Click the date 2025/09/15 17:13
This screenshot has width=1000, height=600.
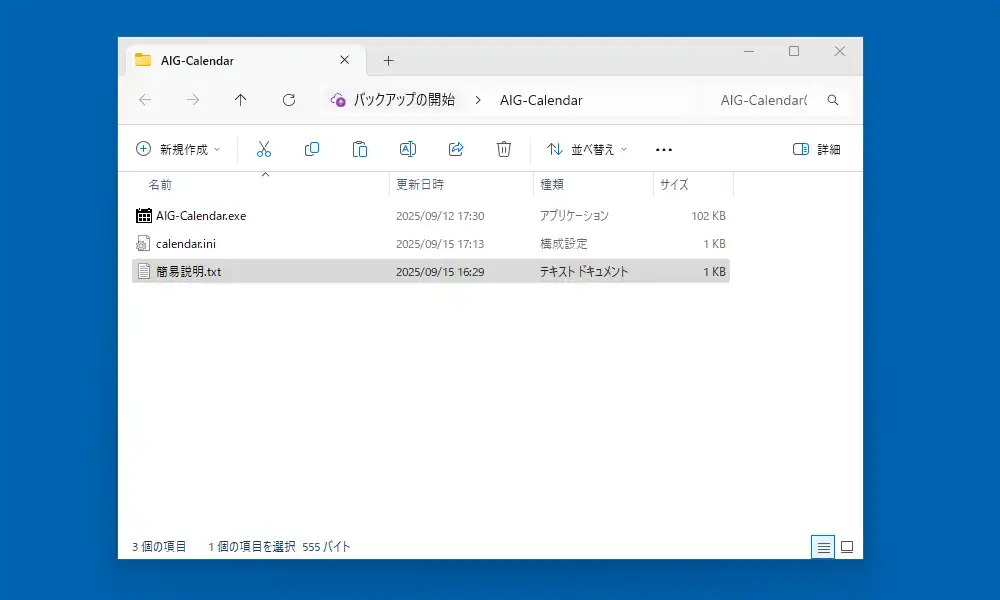click(x=440, y=244)
